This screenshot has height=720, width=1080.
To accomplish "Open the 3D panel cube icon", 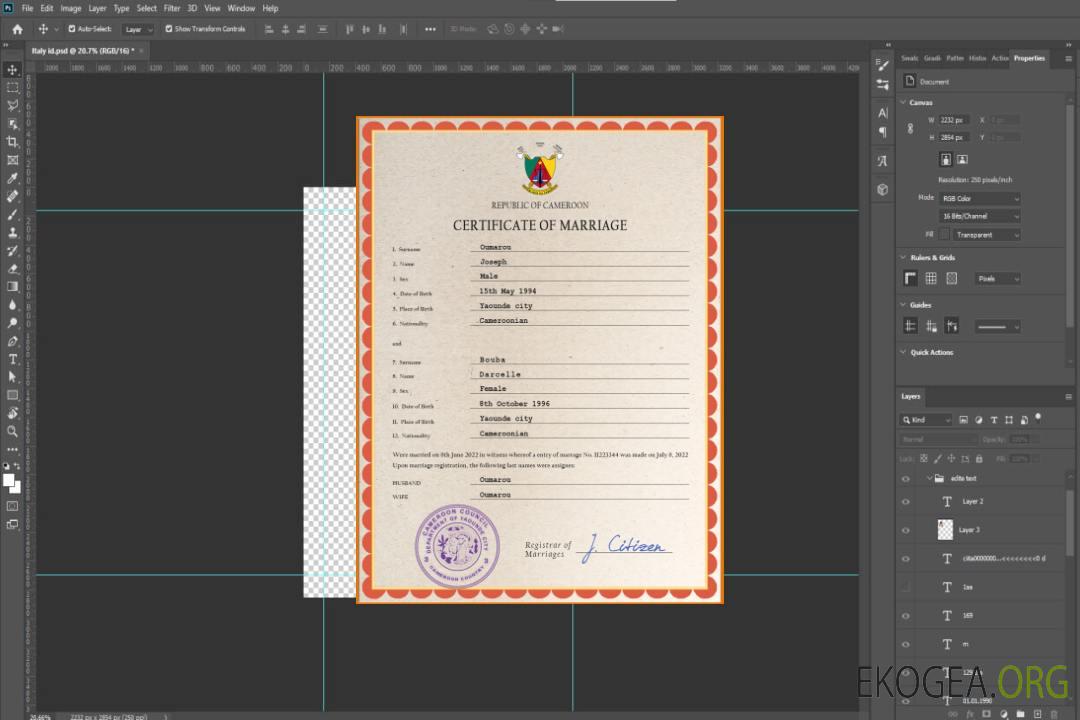I will [x=883, y=189].
